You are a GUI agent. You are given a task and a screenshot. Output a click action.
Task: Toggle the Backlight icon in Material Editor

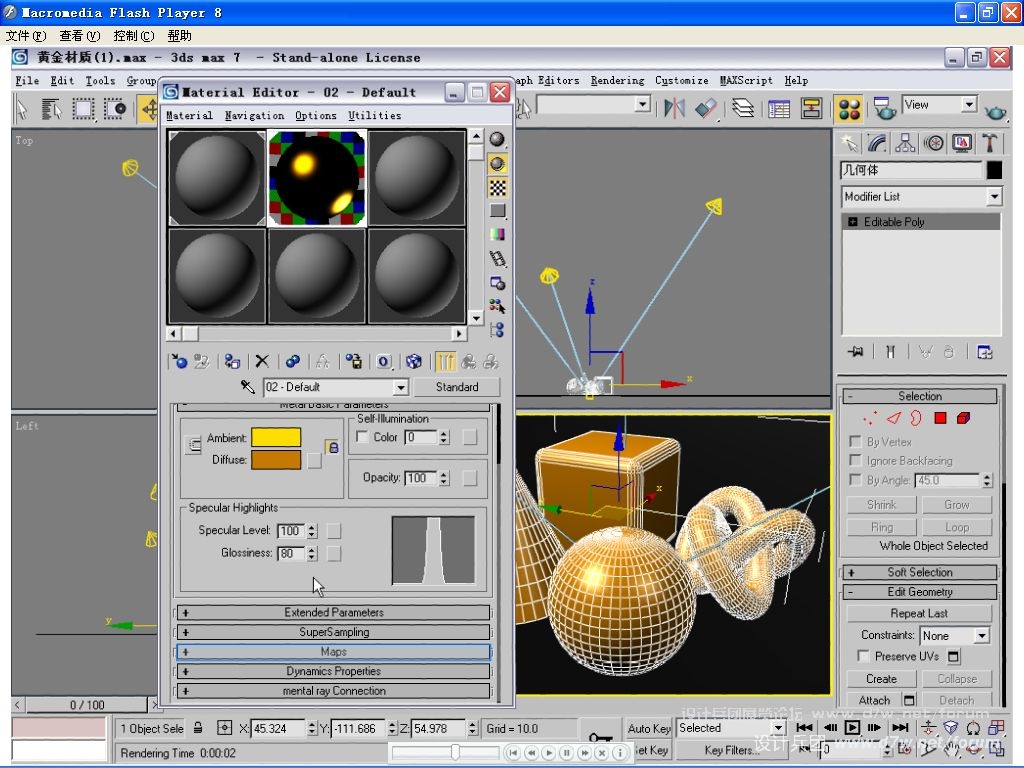point(497,163)
